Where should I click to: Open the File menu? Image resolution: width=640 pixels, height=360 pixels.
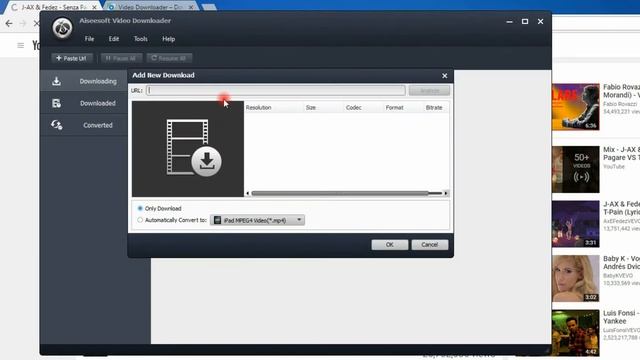pyautogui.click(x=89, y=39)
